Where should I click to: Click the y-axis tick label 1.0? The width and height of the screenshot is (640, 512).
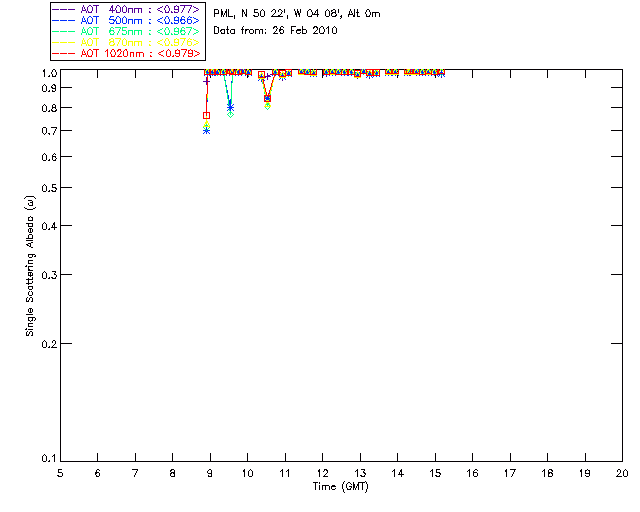click(49, 73)
